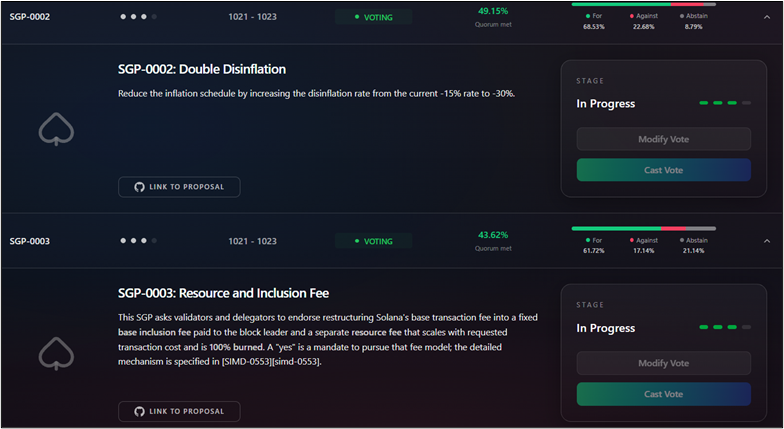This screenshot has height=429, width=784.
Task: Click the stage dots indicator on SGP-0002 row
Action: 138,16
